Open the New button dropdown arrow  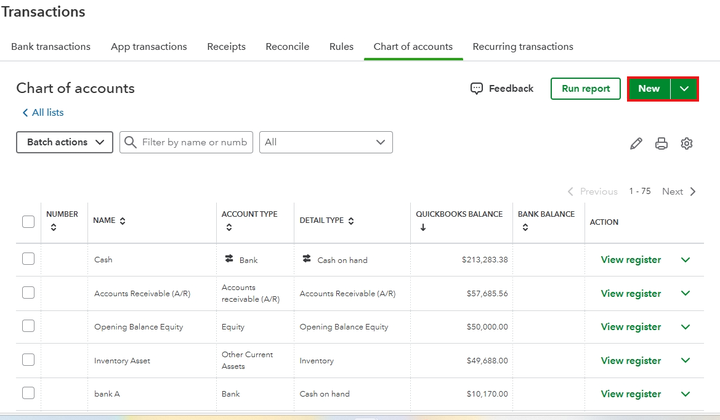[684, 89]
